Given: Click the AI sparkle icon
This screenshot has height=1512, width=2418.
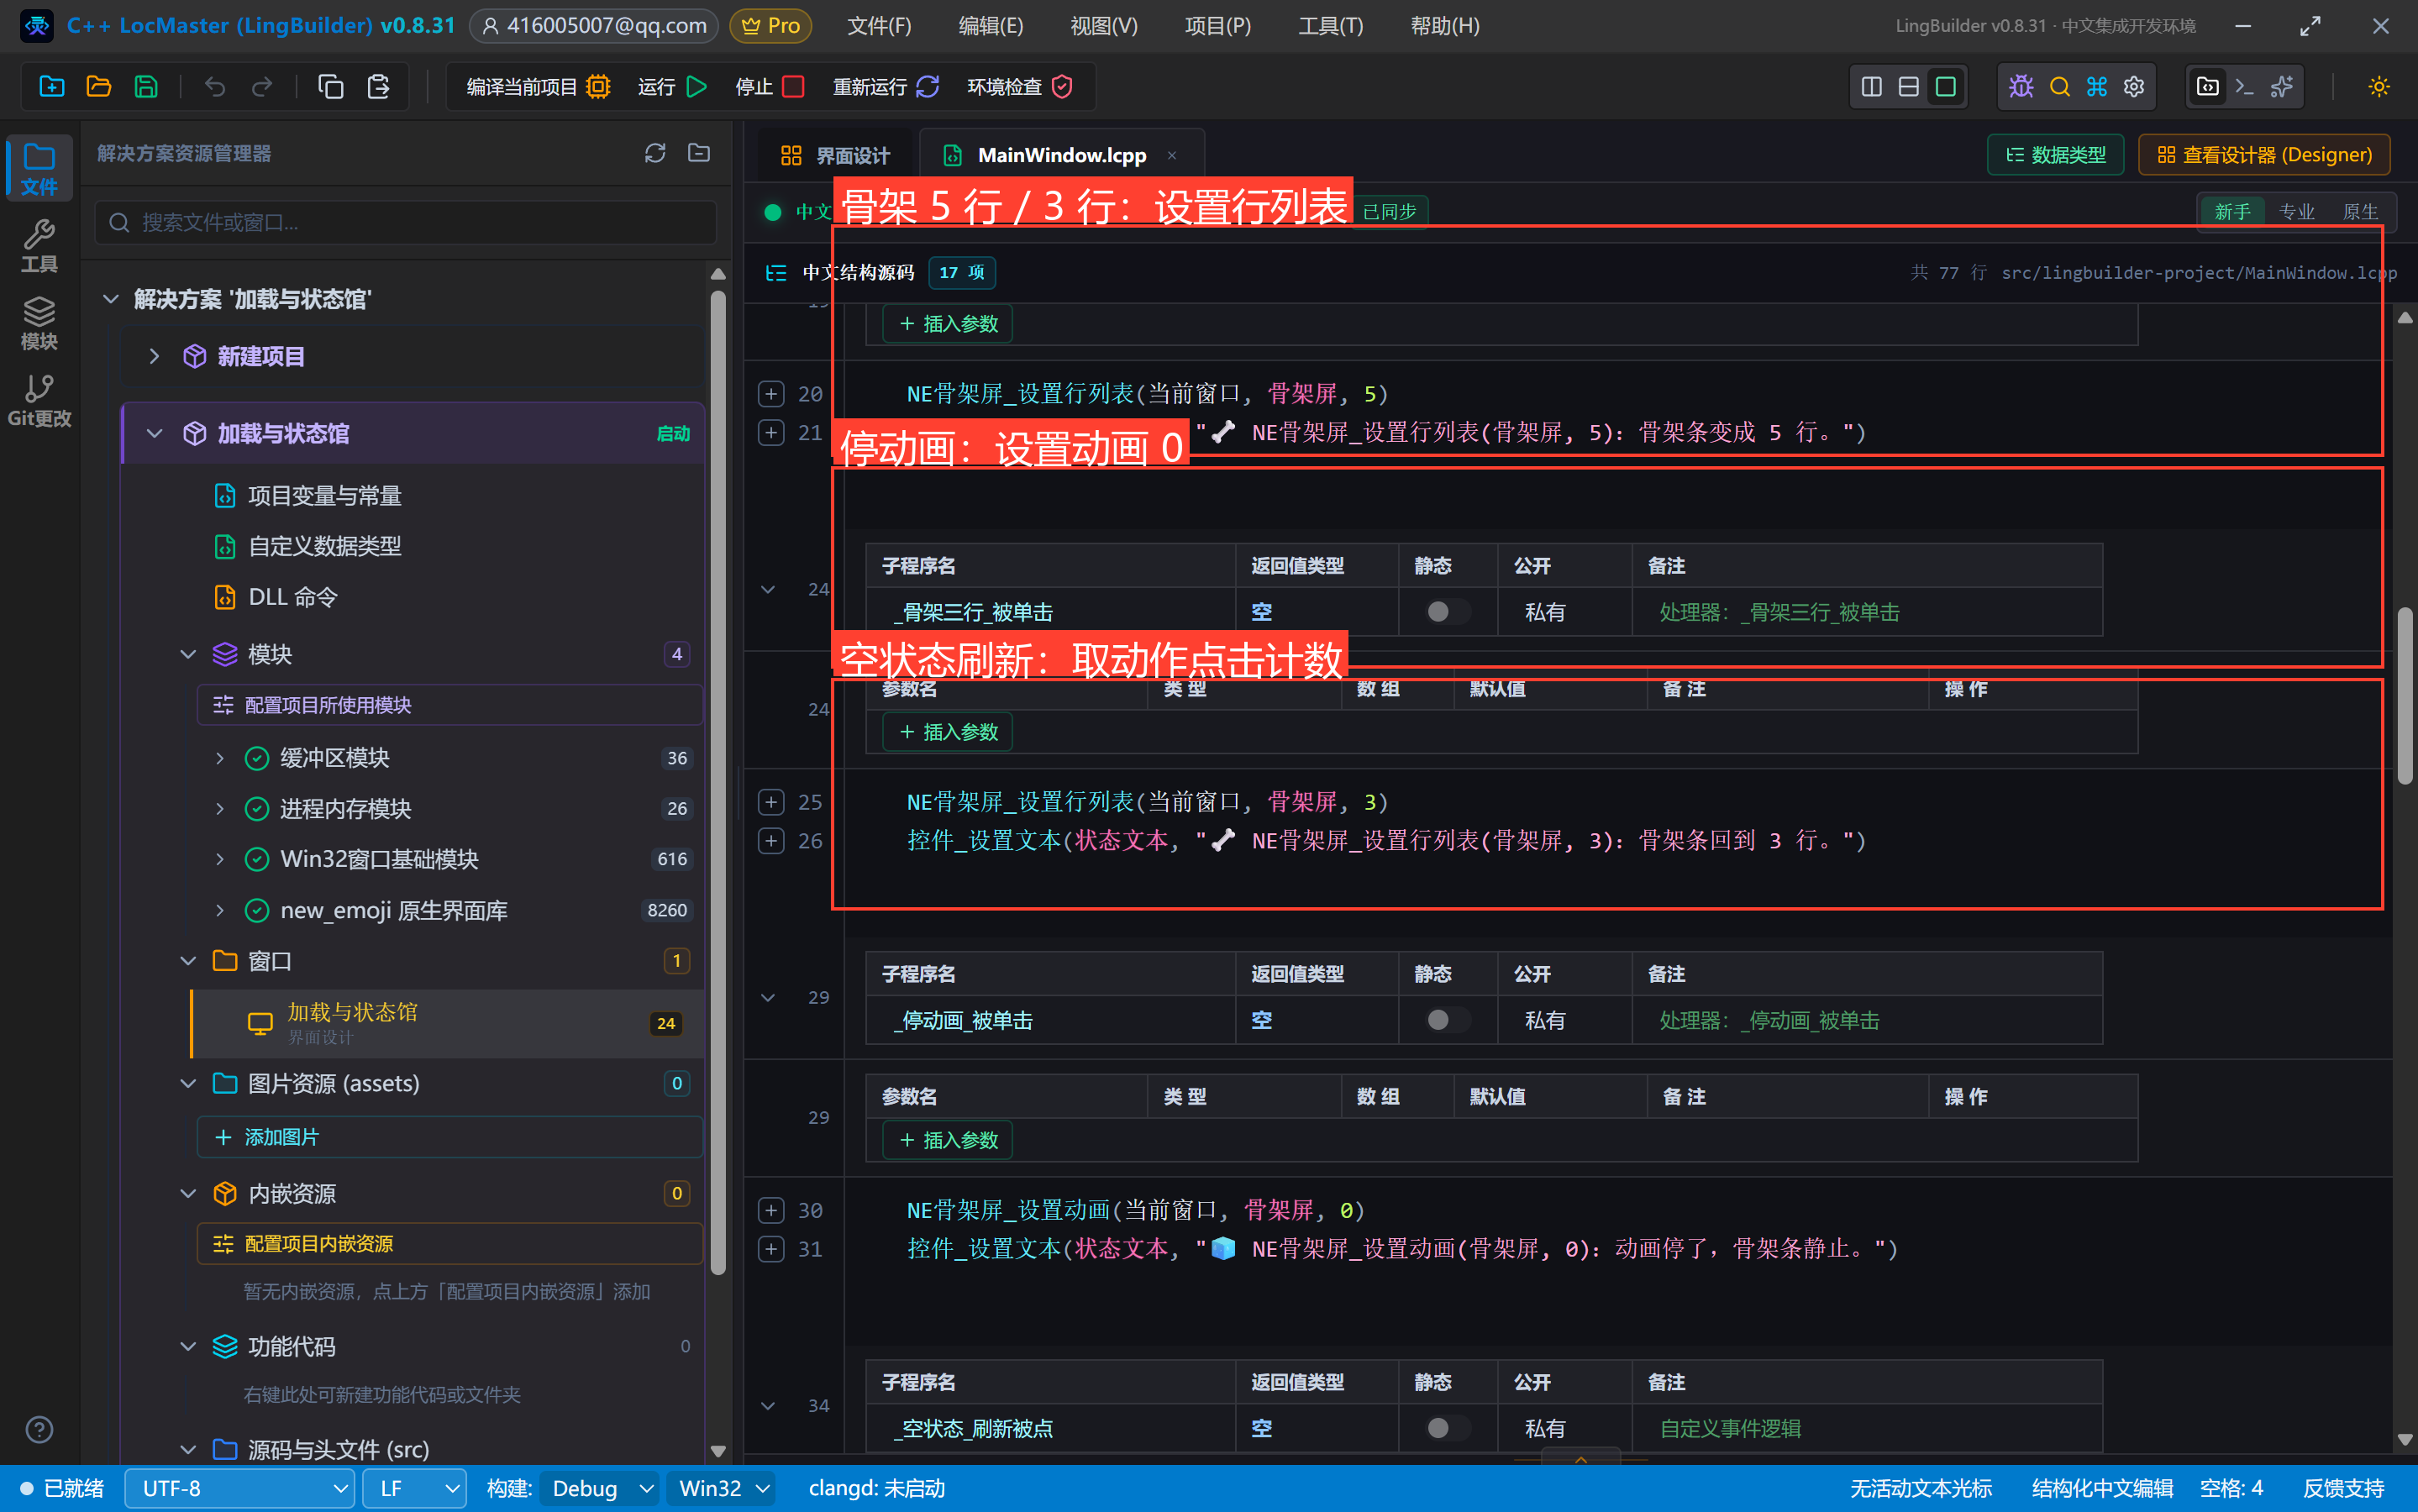Looking at the screenshot, I should click(2282, 87).
